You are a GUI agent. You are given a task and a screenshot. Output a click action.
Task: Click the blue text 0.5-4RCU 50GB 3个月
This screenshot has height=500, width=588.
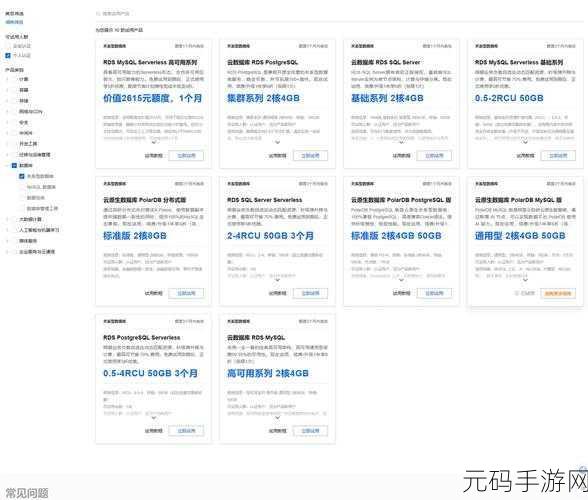tap(150, 373)
